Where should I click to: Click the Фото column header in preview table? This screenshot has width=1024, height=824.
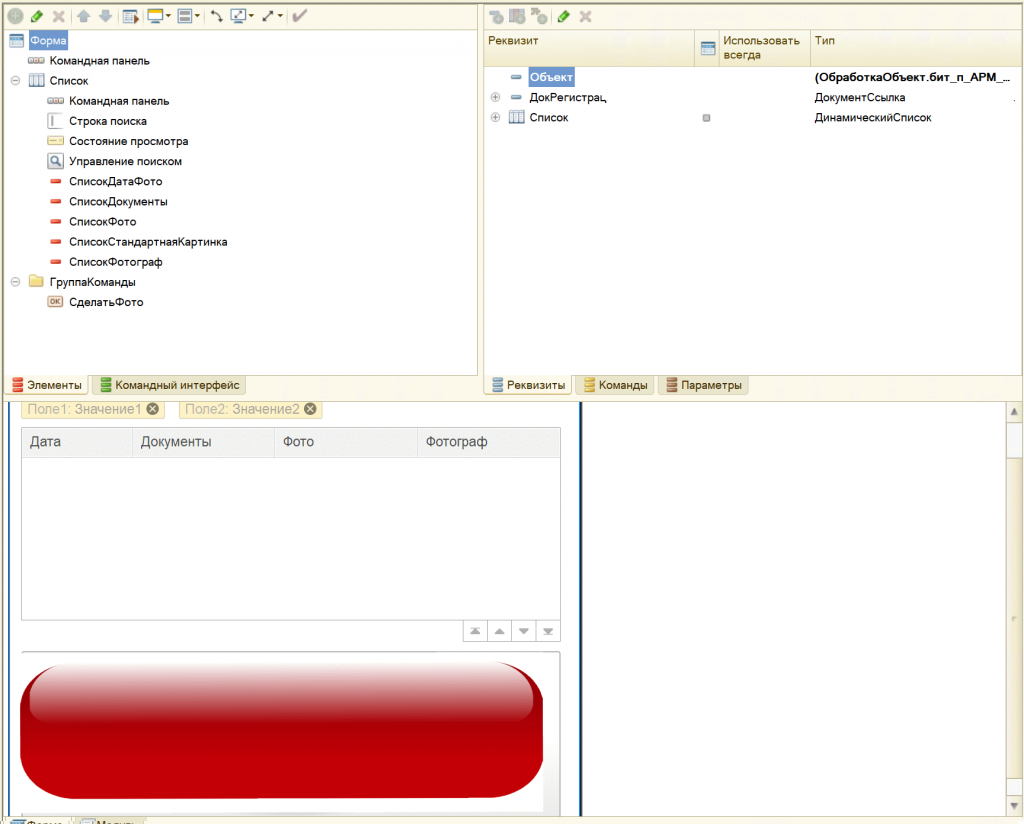coord(346,442)
